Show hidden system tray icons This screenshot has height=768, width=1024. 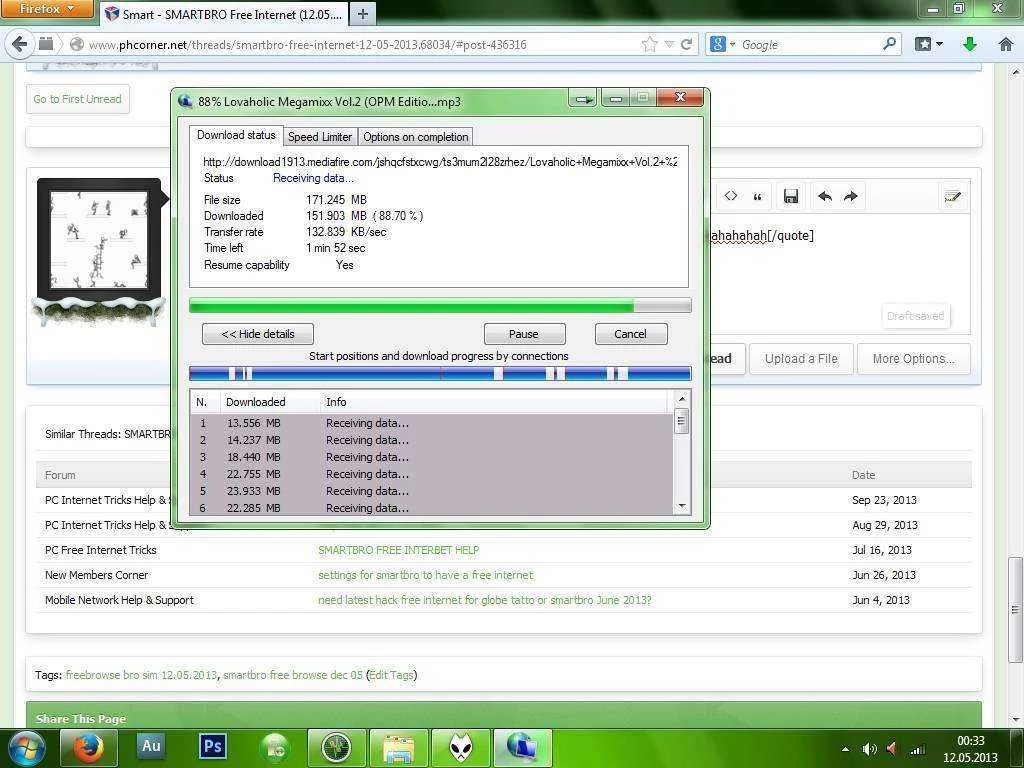[846, 749]
